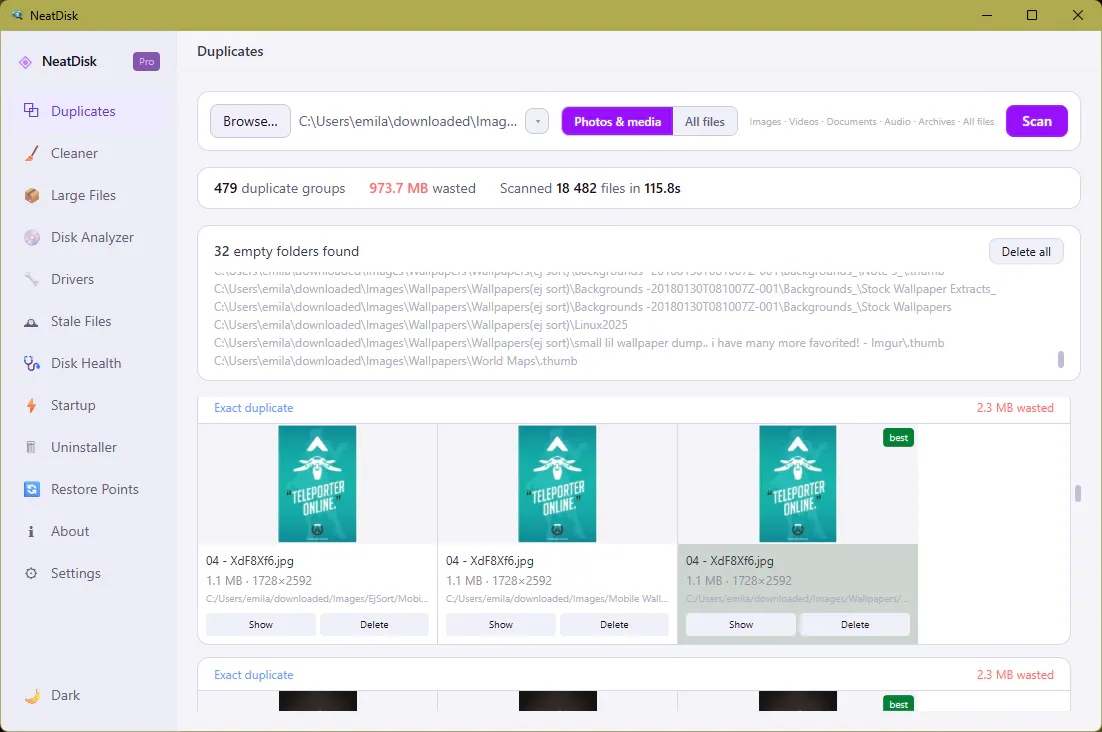Delete 04 - XdF8Xf6.jpg in Mobile Wall folder
Viewport: 1102px width, 732px height.
tap(614, 625)
